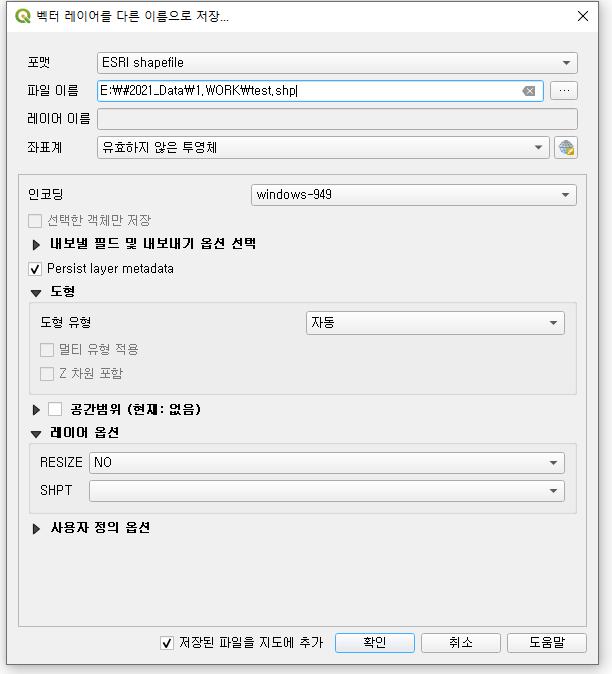Open the RESIZE dropdown showing NO
This screenshot has width=612, height=674.
(x=327, y=463)
